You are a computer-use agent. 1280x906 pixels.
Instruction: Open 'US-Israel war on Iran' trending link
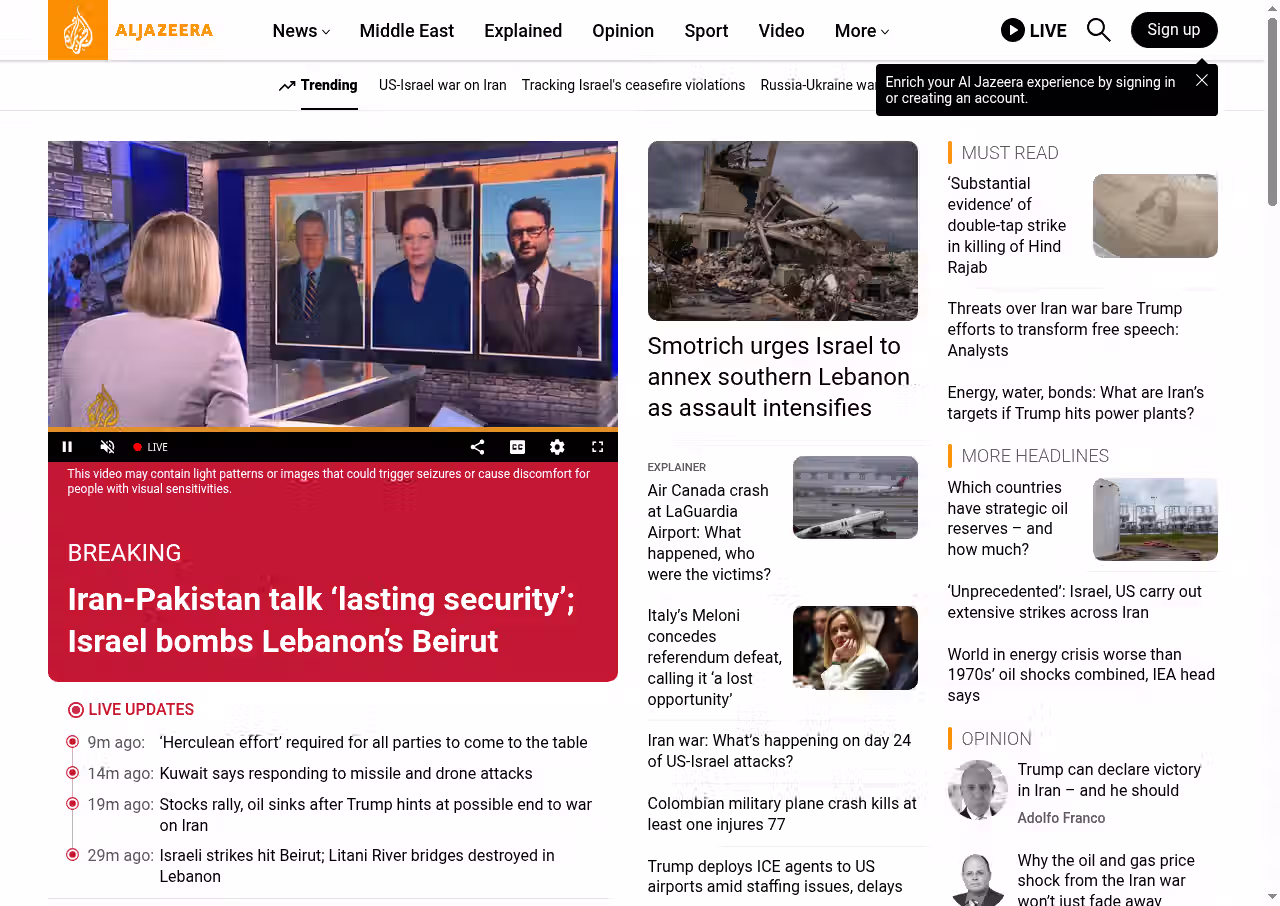point(442,85)
